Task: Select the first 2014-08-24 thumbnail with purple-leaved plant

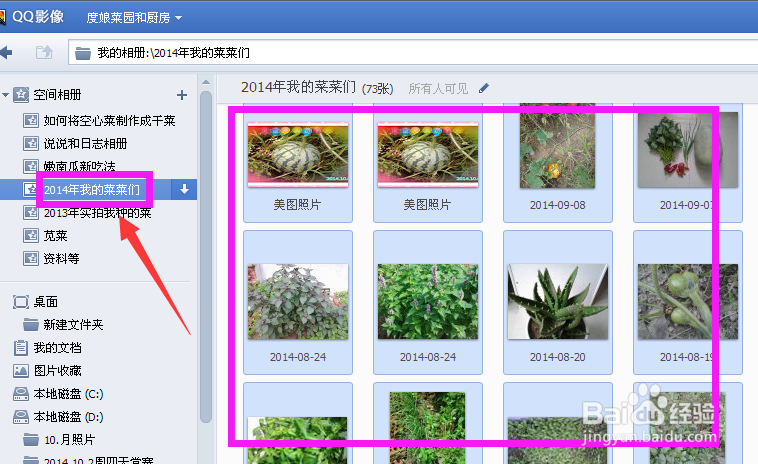Action: point(298,303)
